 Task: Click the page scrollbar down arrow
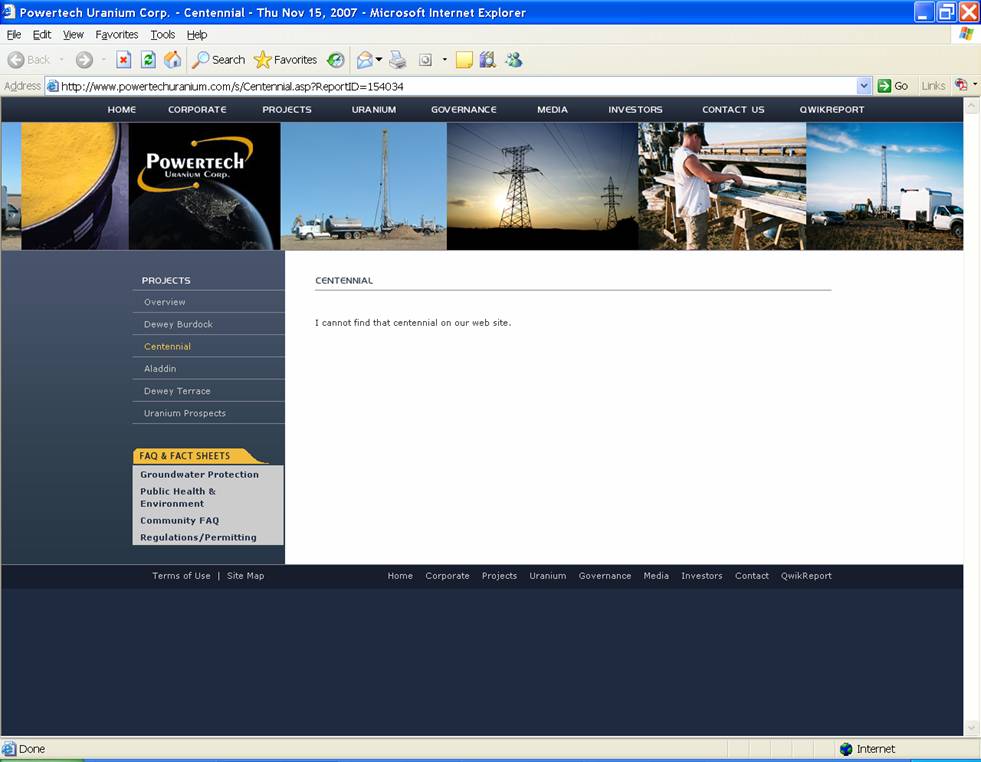tap(971, 727)
